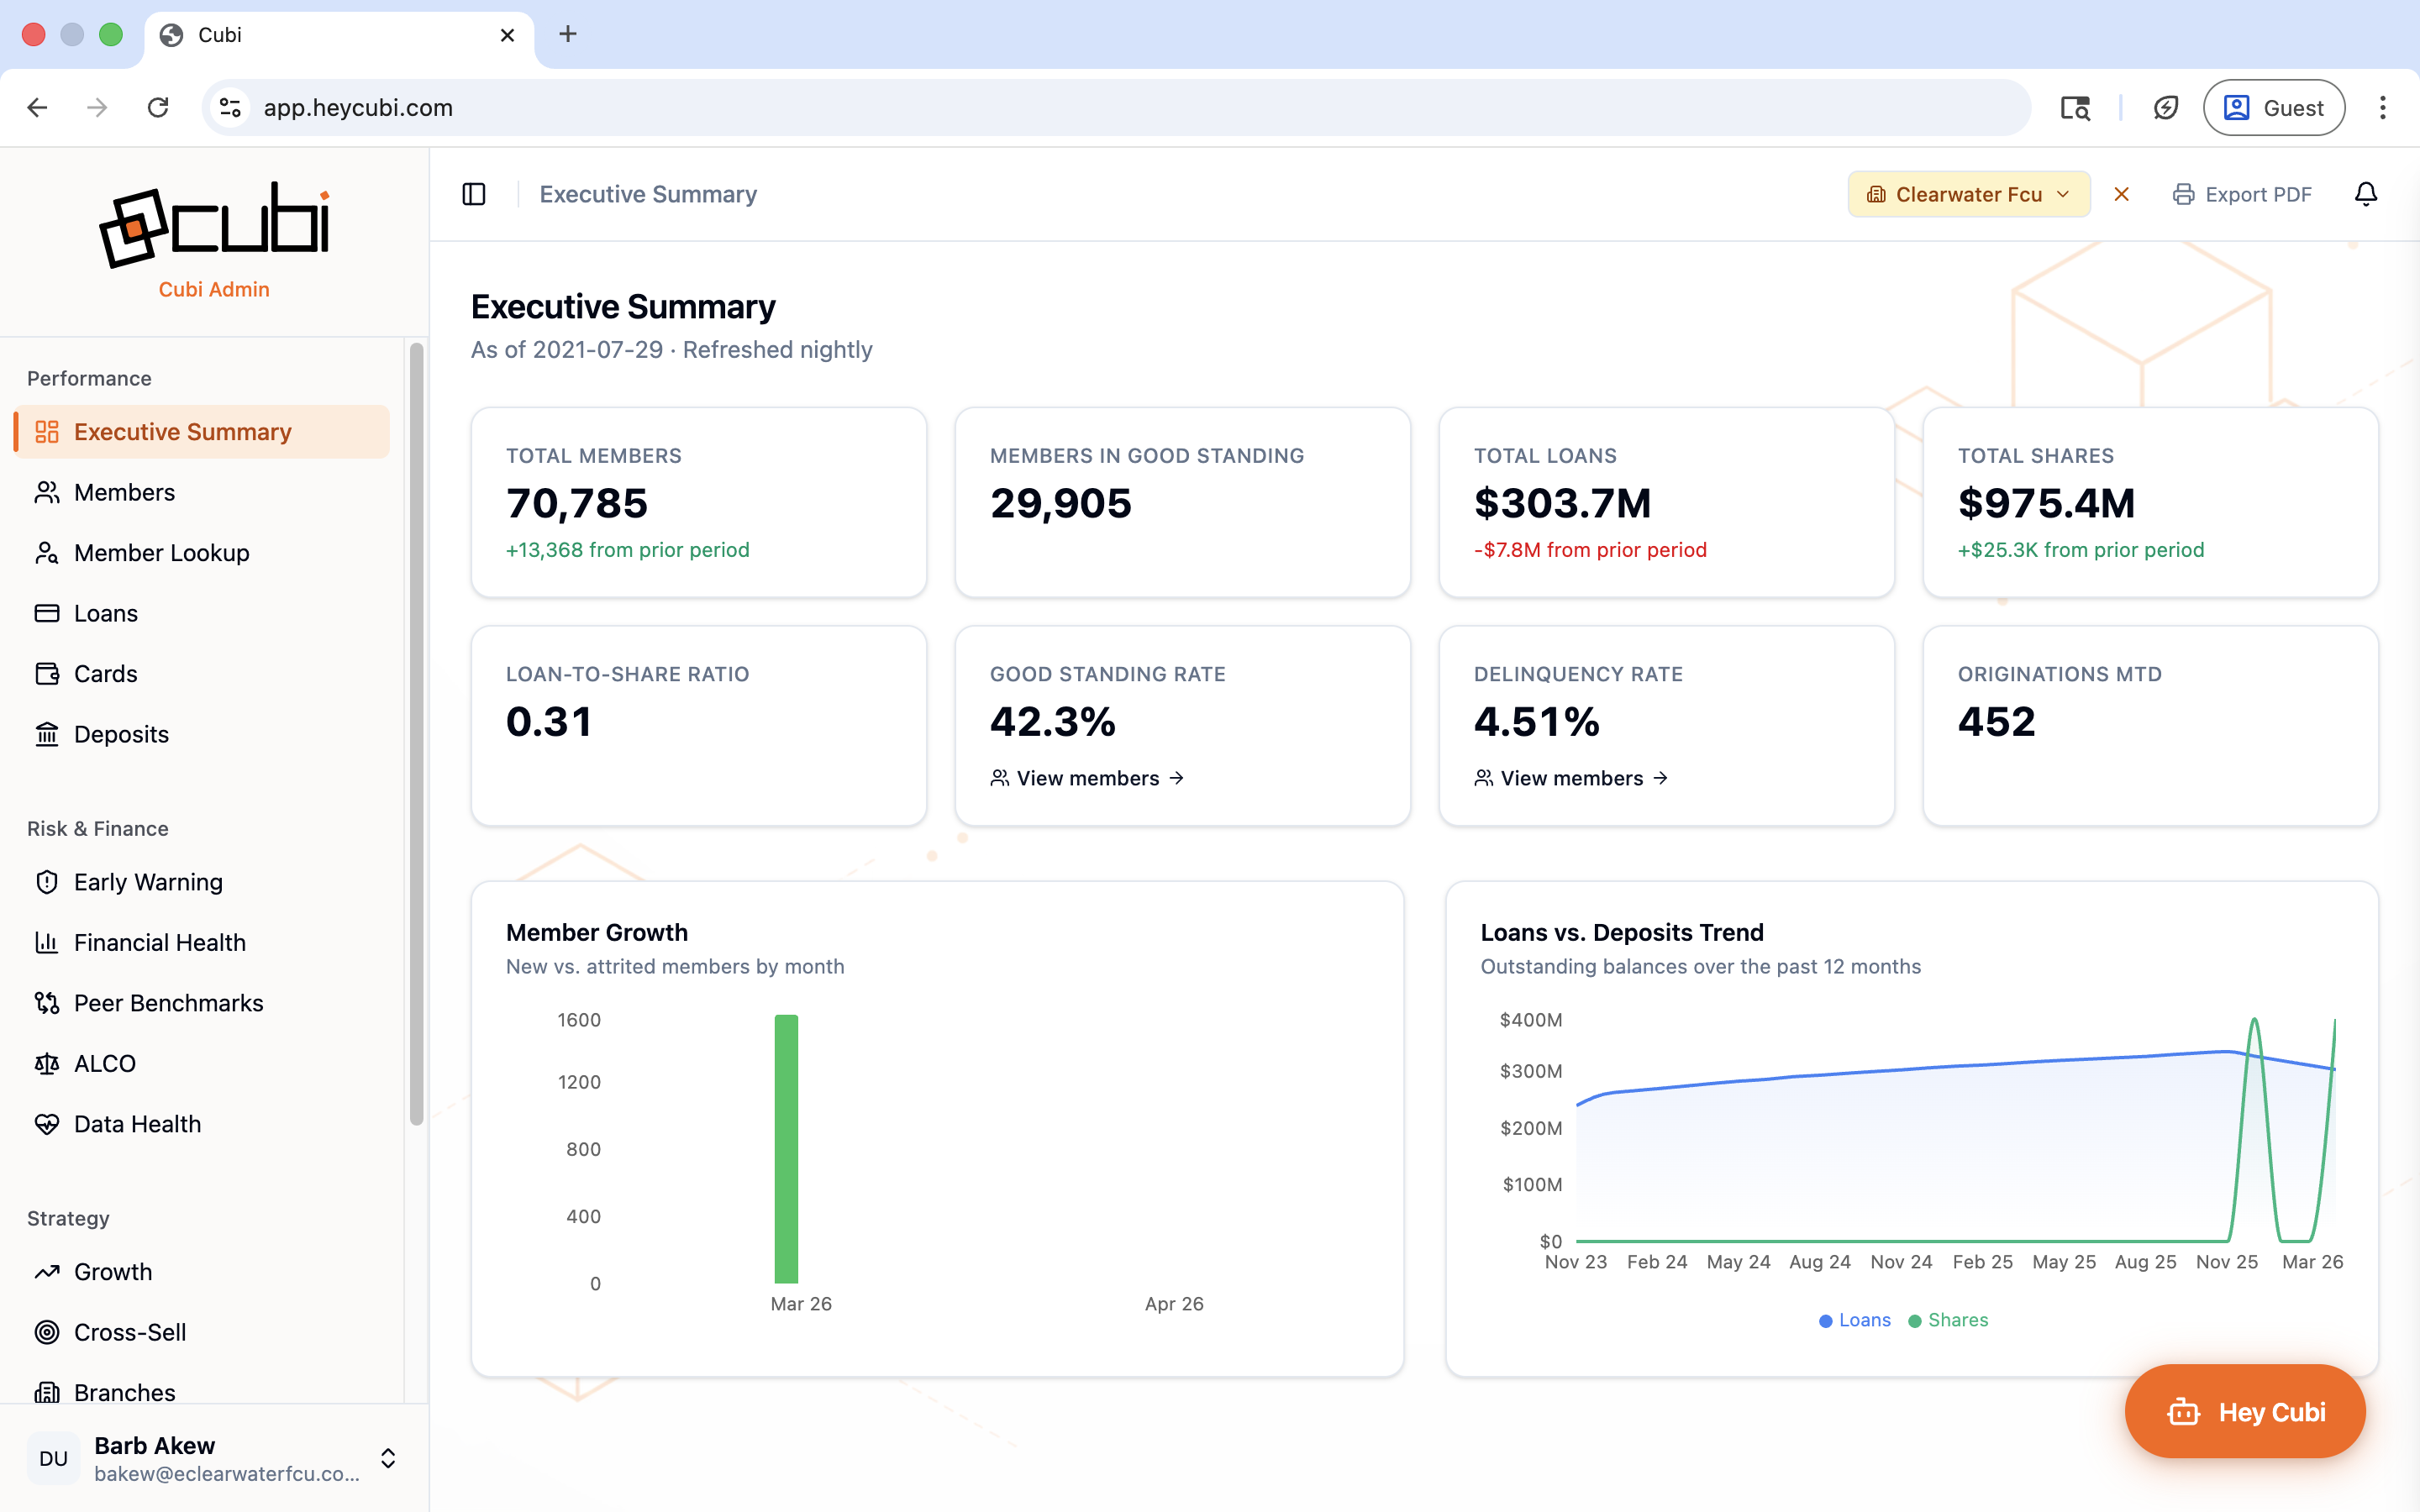The height and width of the screenshot is (1512, 2420).
Task: Click the notifications bell icon
Action: coord(2365,194)
